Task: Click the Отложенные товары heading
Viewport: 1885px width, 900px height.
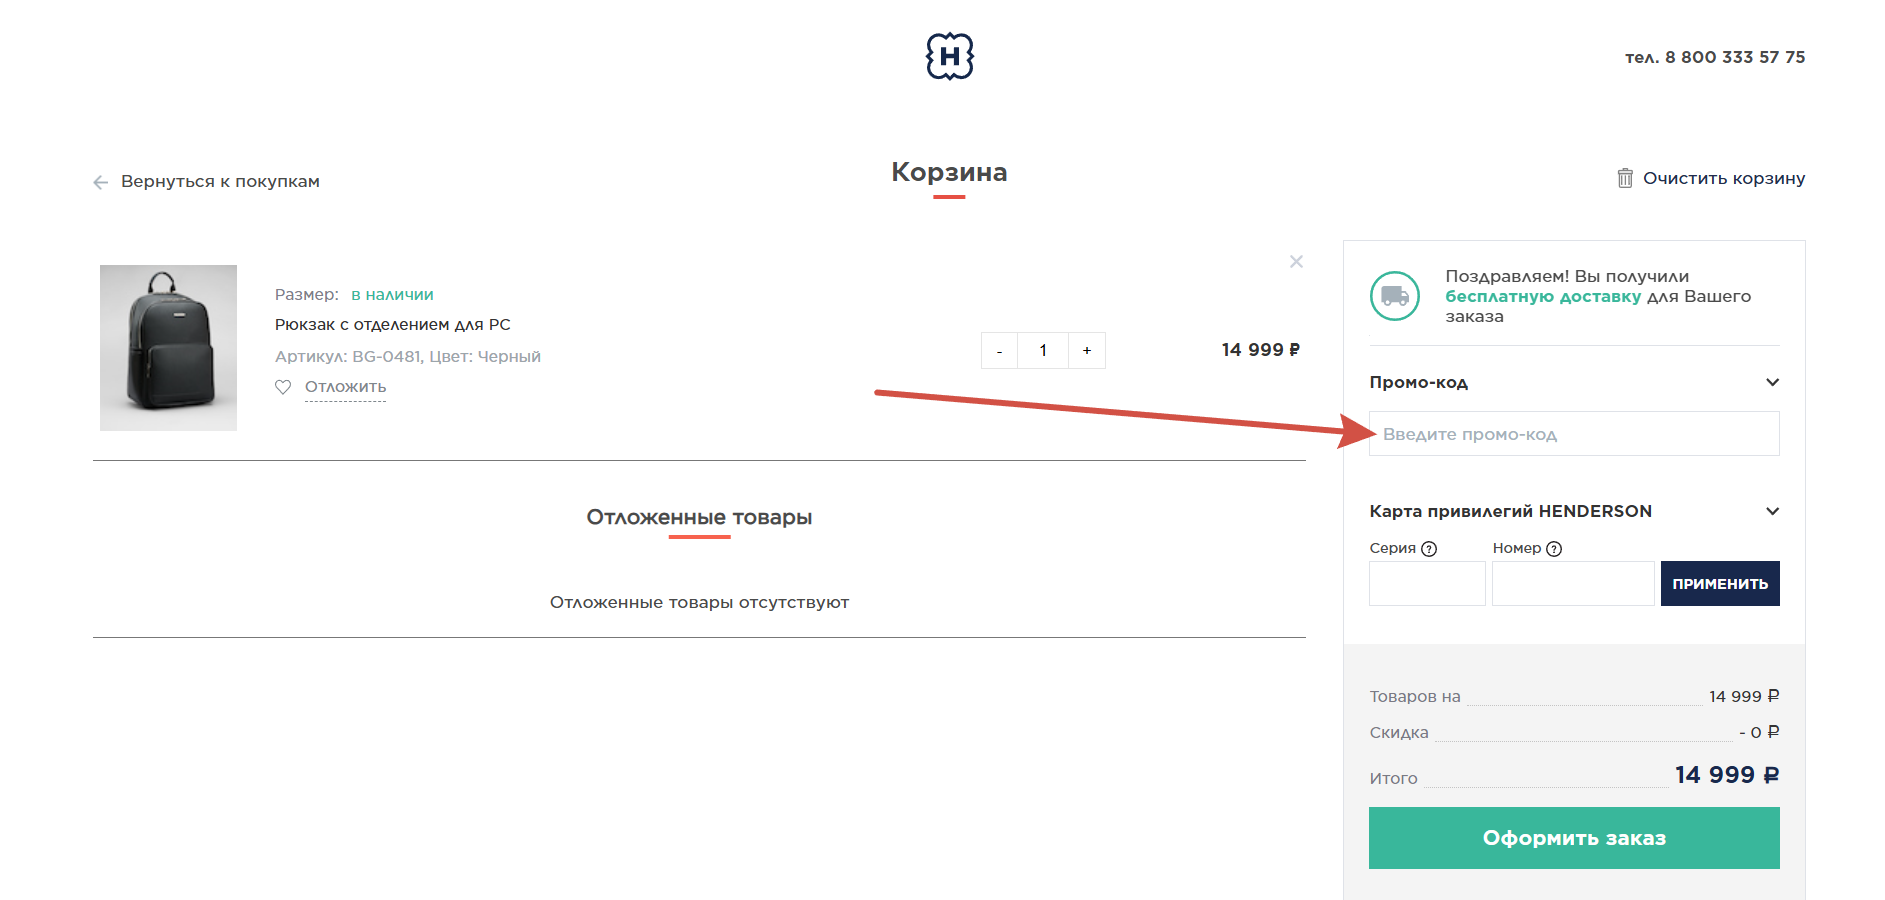Action: click(x=699, y=517)
